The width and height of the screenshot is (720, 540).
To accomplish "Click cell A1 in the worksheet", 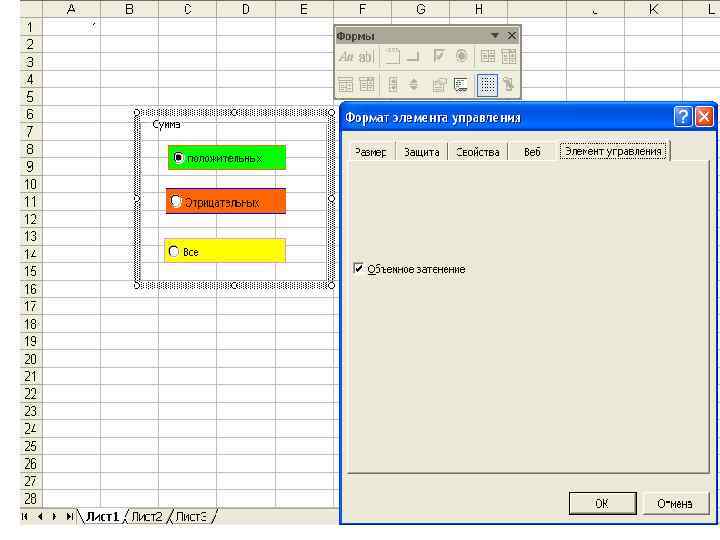I will coord(71,27).
